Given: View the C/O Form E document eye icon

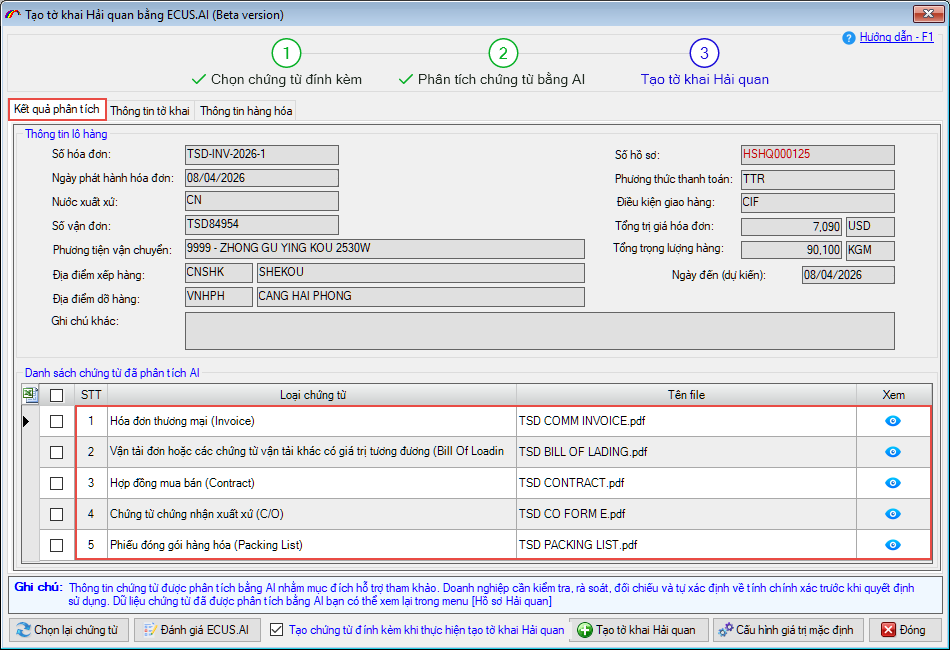Looking at the screenshot, I should 893,514.
